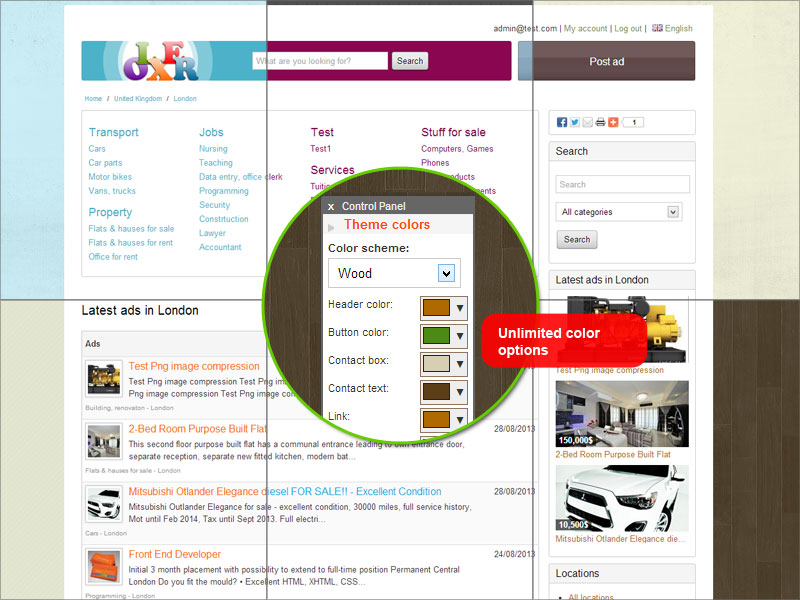Open the Nursing jobs link

[213, 148]
